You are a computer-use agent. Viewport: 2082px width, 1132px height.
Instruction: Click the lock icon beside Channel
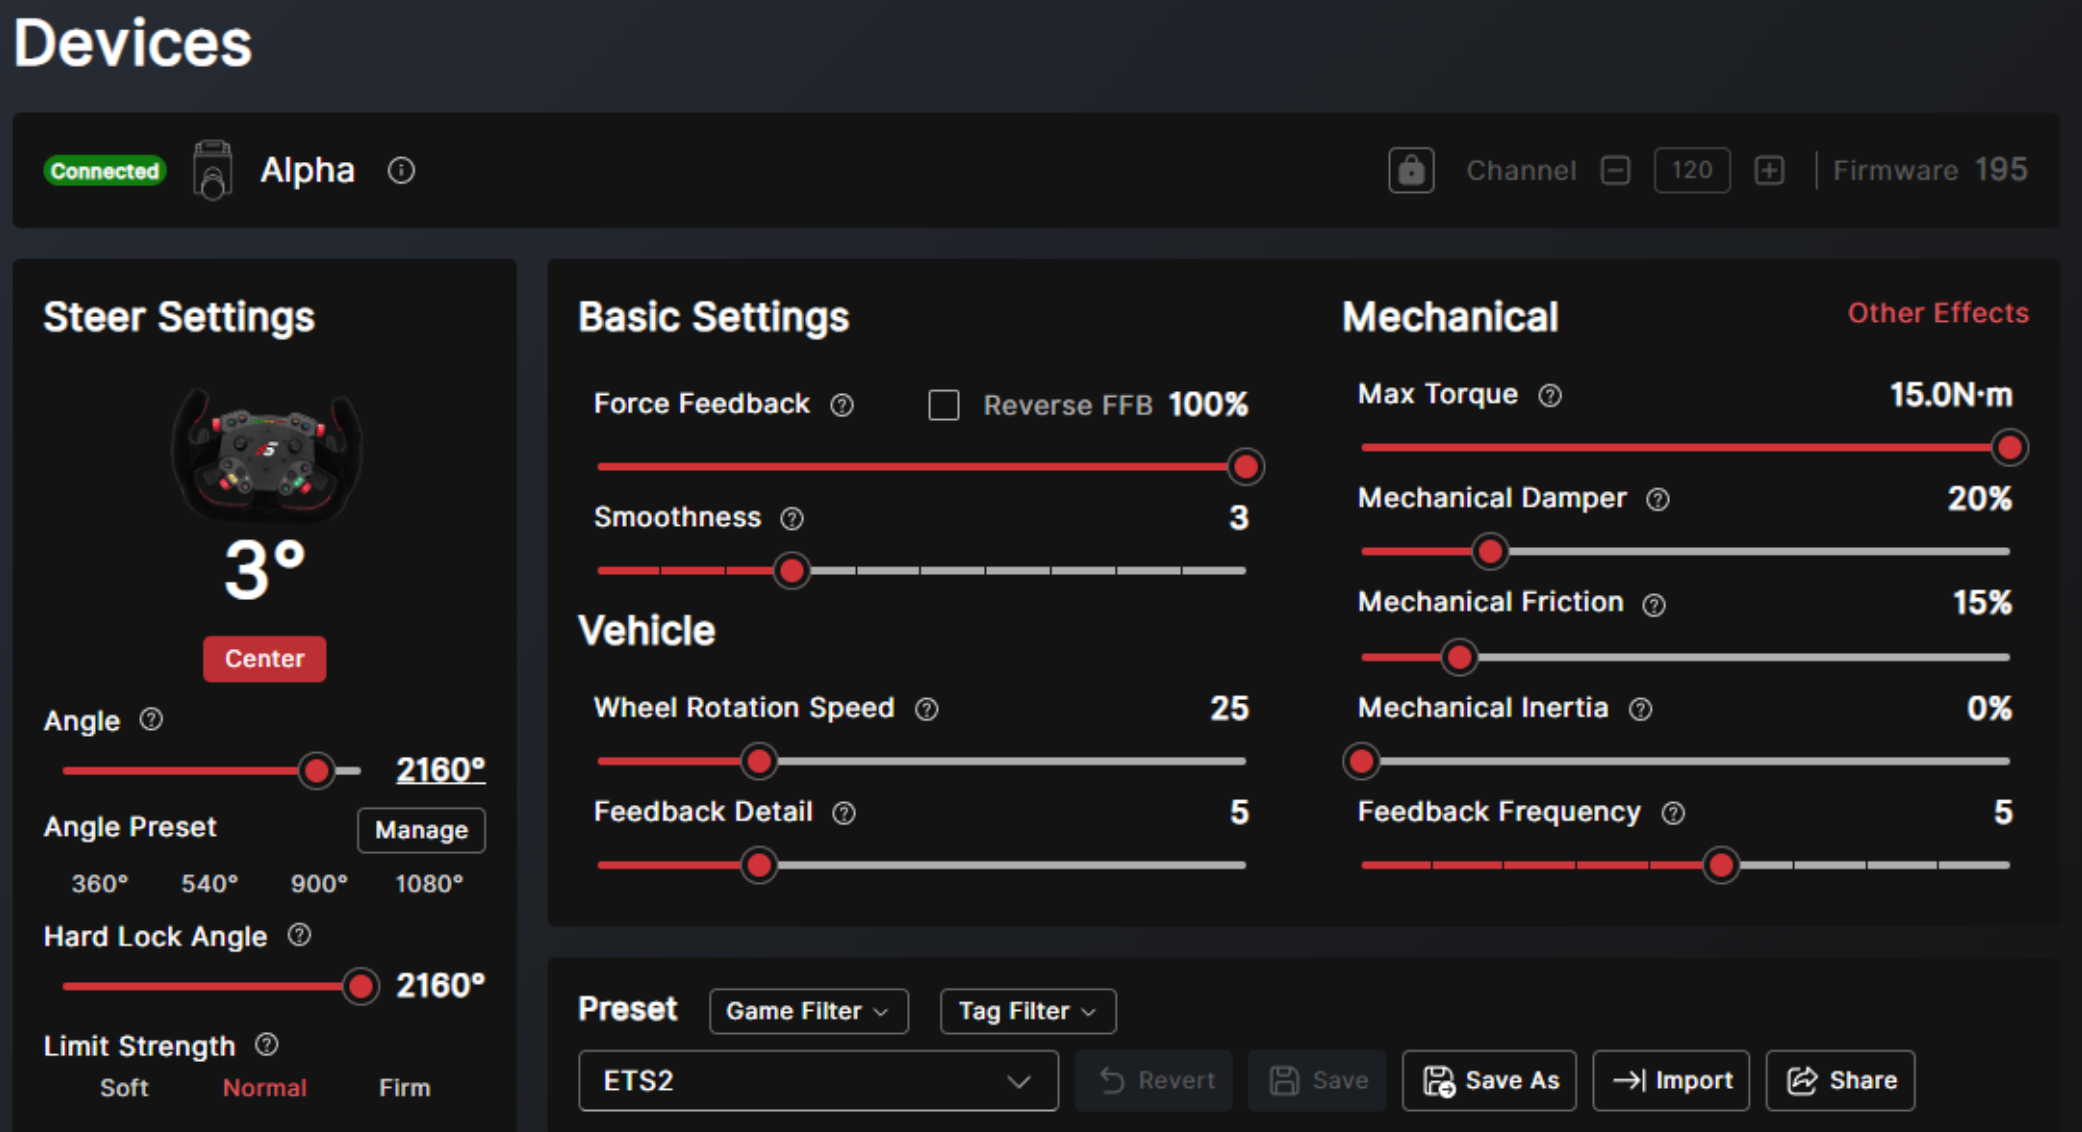point(1411,170)
